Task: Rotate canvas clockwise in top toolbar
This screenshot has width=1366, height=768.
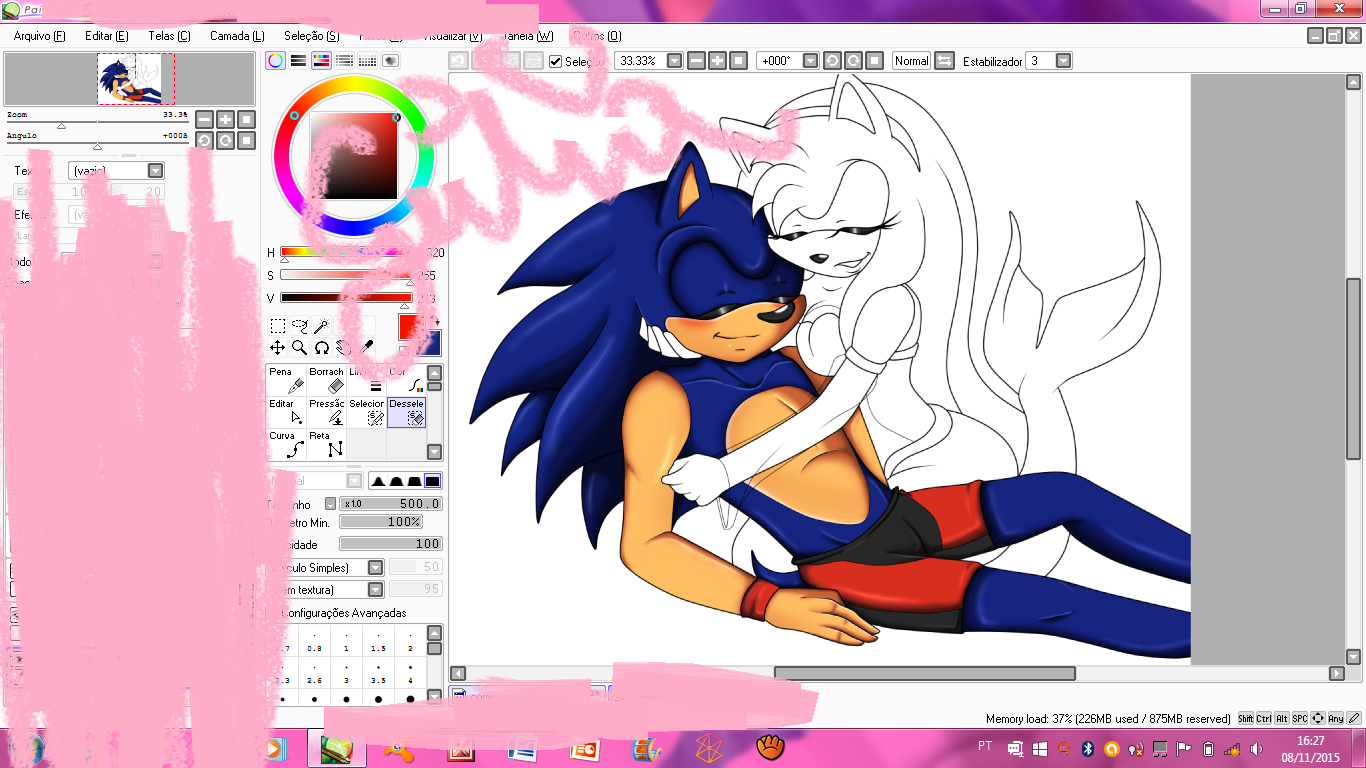Action: click(853, 61)
